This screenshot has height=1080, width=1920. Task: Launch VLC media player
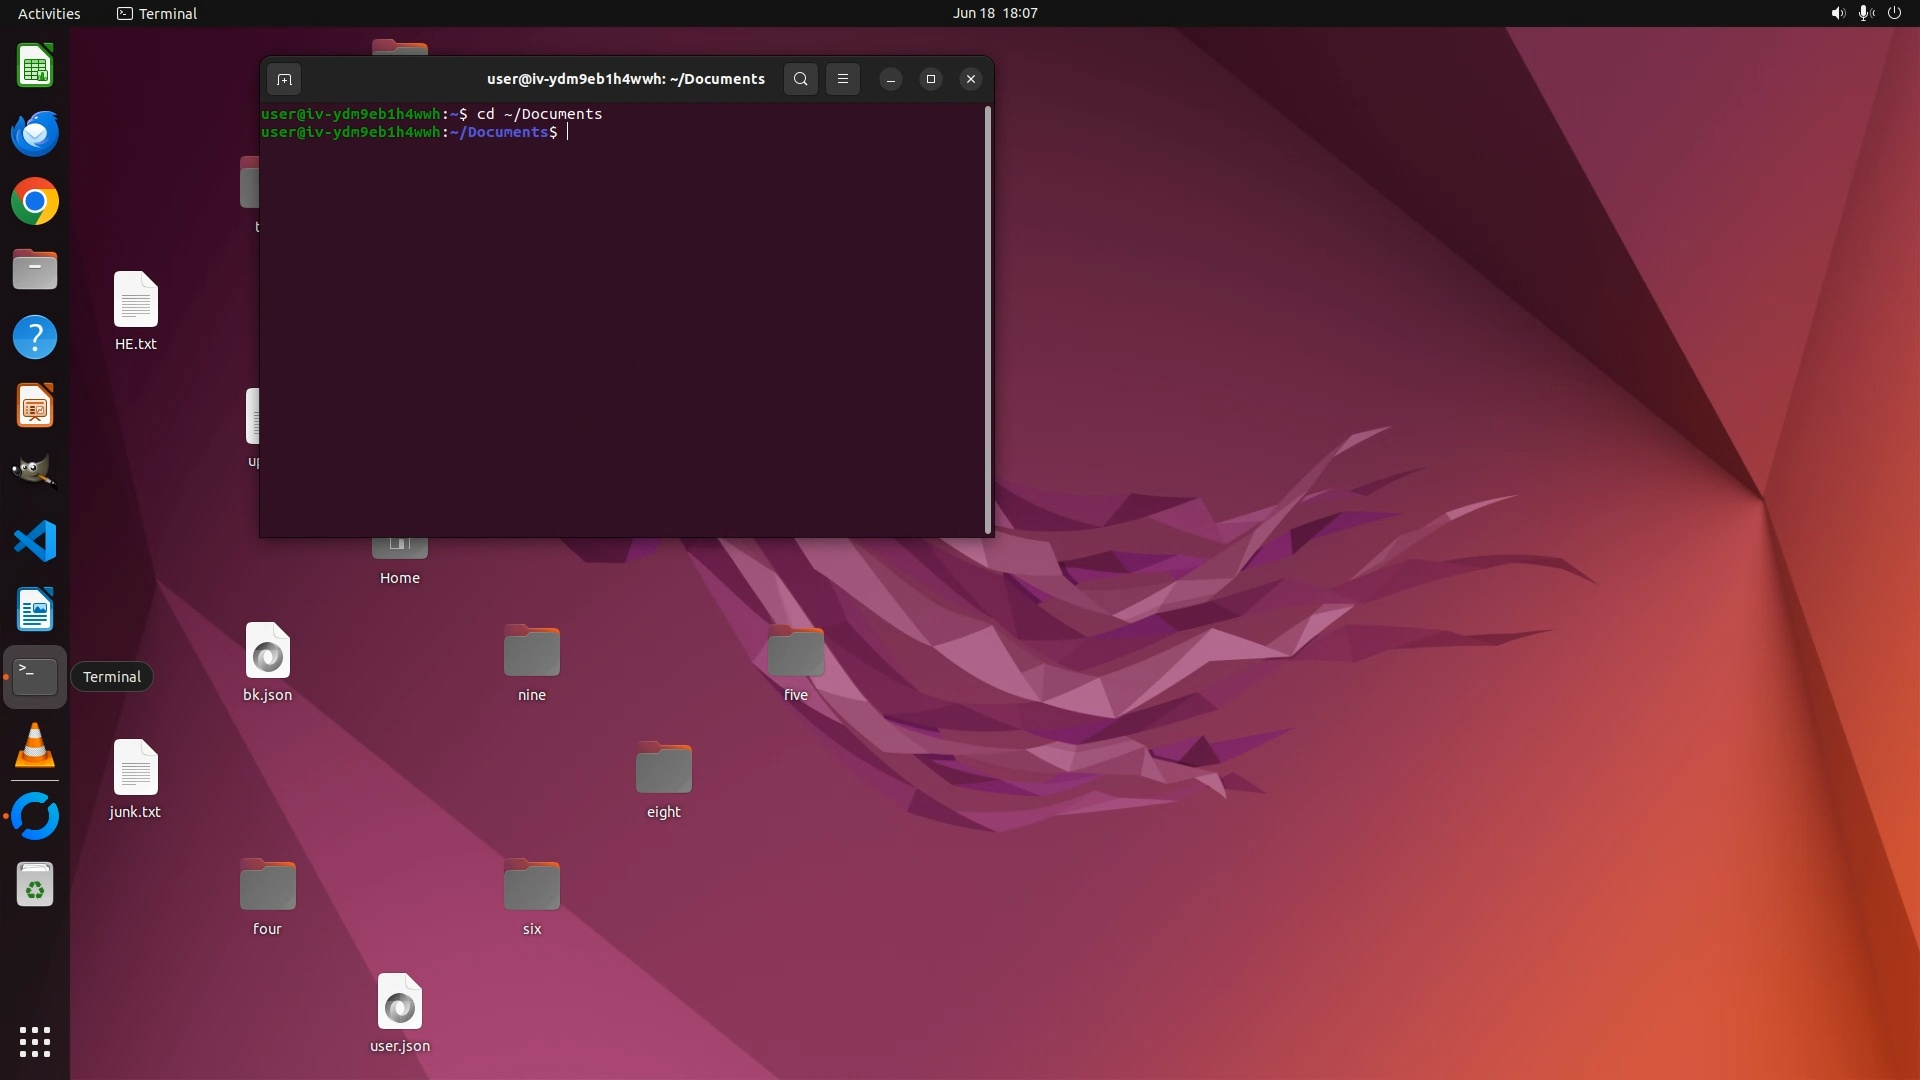click(x=35, y=746)
